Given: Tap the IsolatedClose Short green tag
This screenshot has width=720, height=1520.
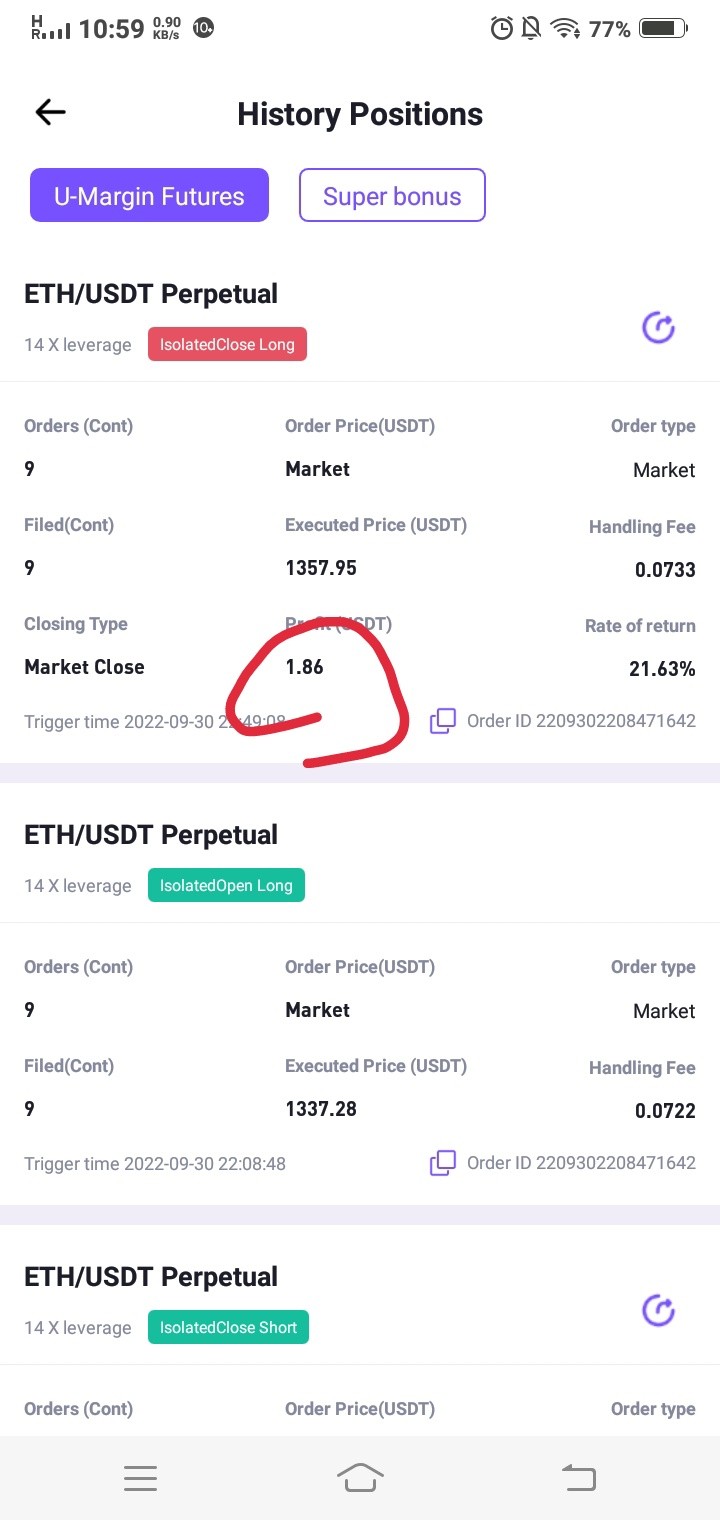Looking at the screenshot, I should 228,1328.
